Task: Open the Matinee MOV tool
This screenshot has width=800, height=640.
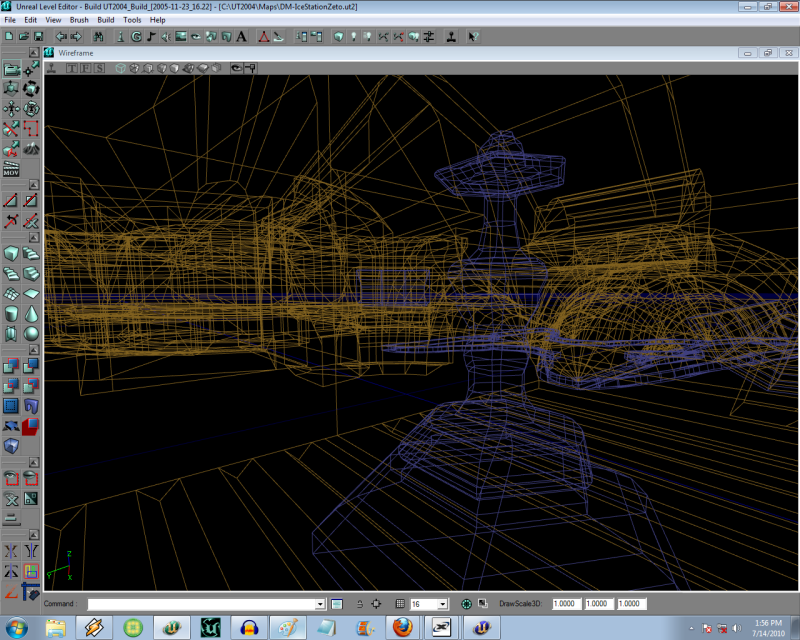Action: [11, 169]
